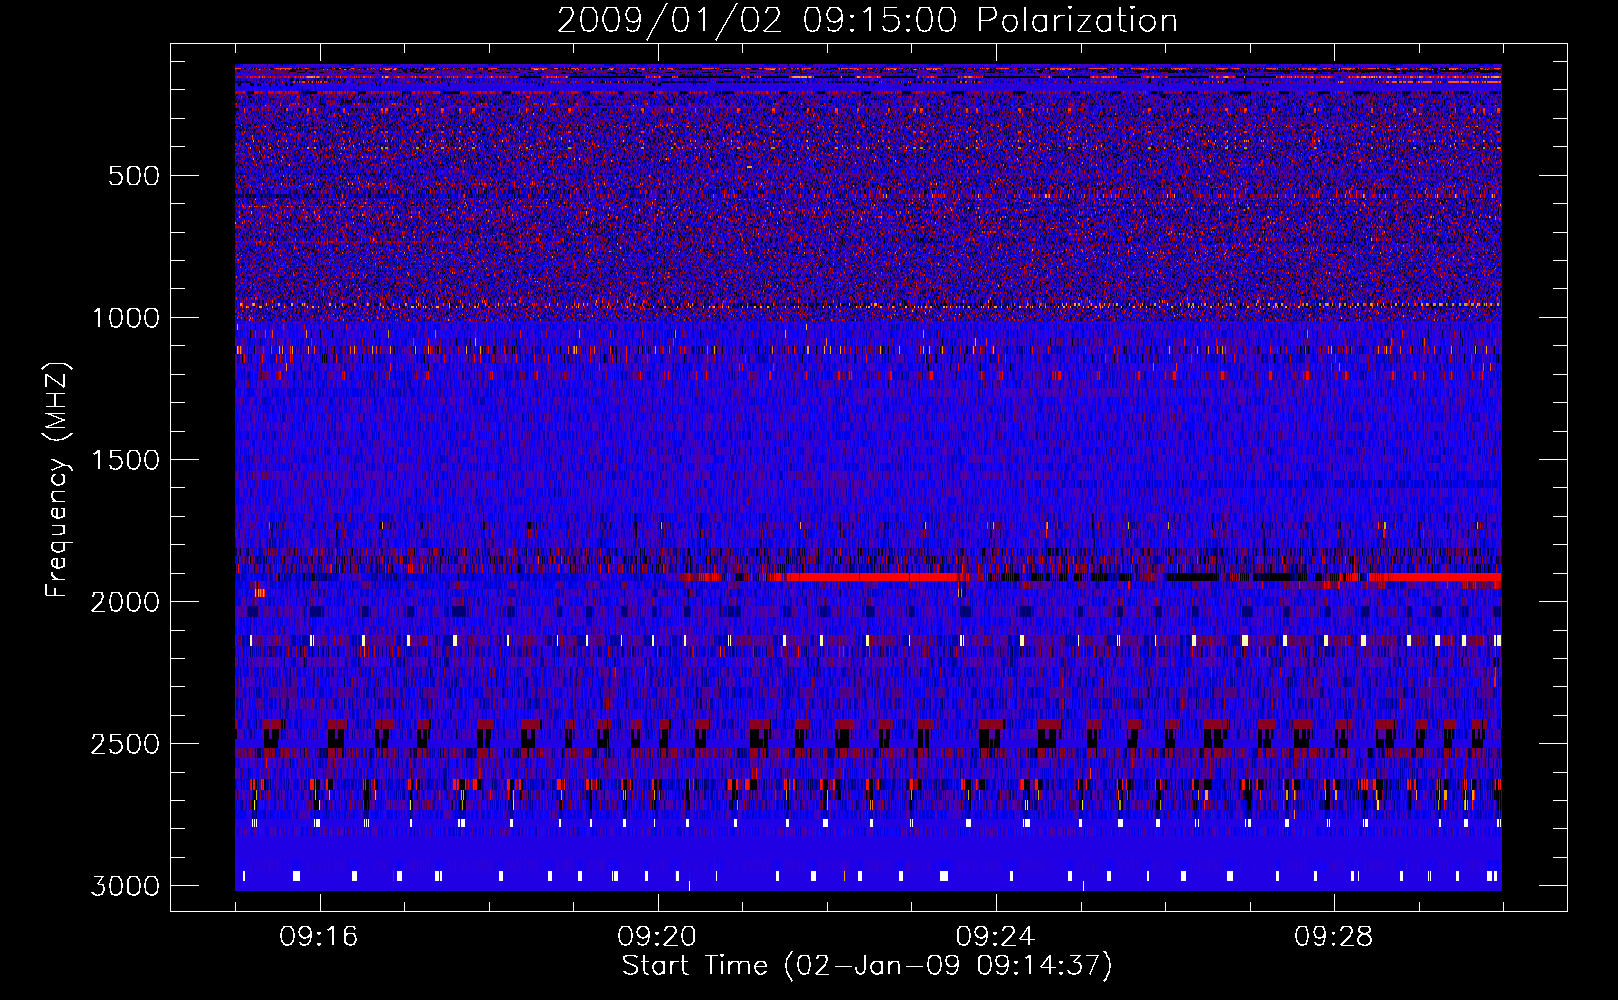Click the 3000 frequency tick label
This screenshot has height=1000, width=1618.
point(126,886)
